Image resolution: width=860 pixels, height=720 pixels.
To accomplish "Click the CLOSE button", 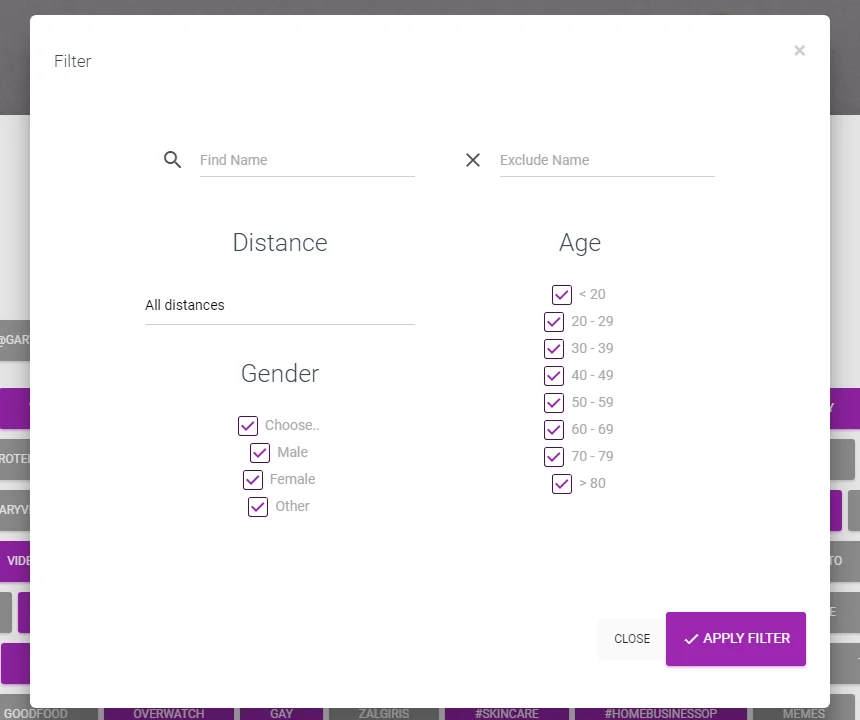I will [x=631, y=639].
